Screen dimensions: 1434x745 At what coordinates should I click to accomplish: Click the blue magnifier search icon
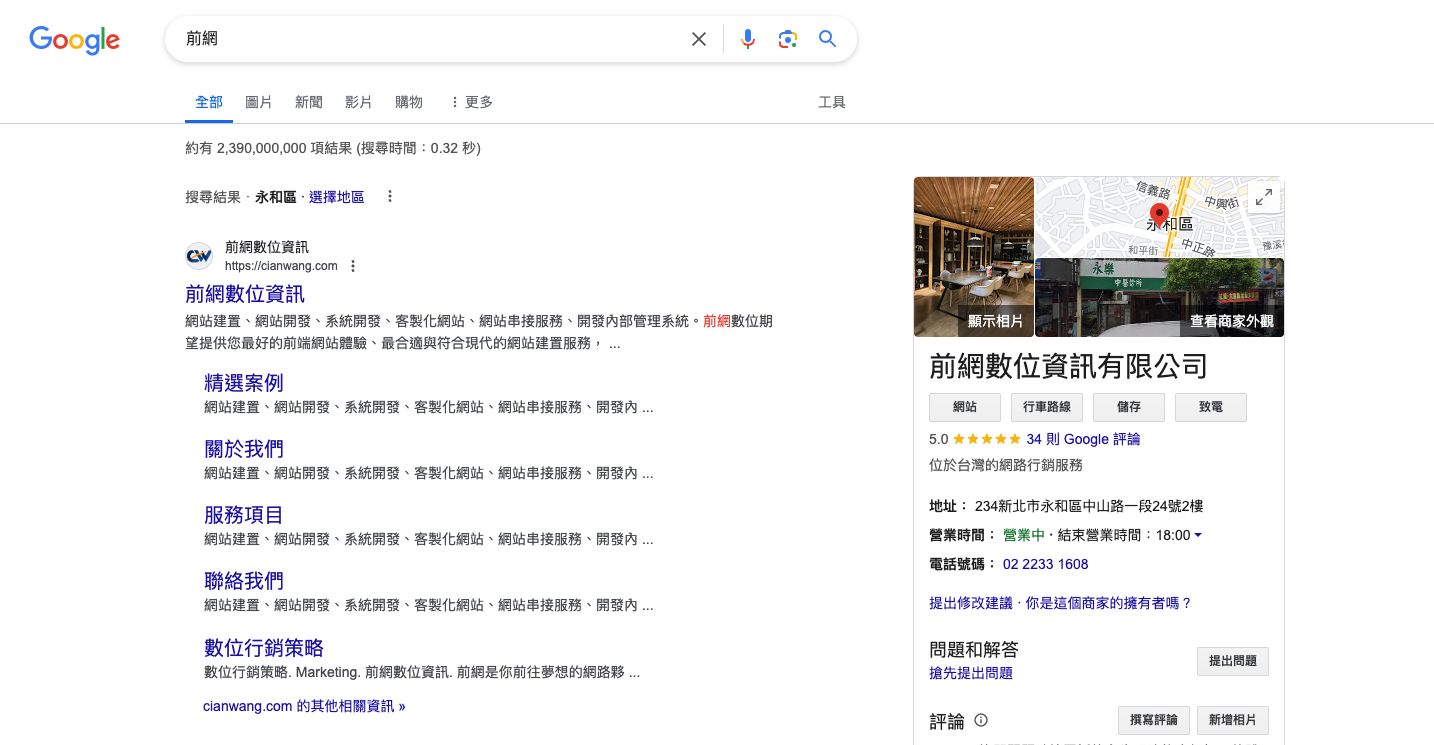coord(827,38)
